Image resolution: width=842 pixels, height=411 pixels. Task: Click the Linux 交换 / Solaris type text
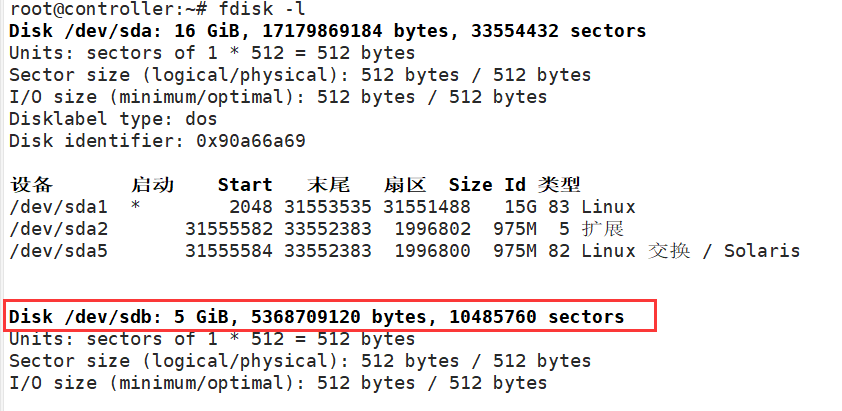tap(690, 250)
